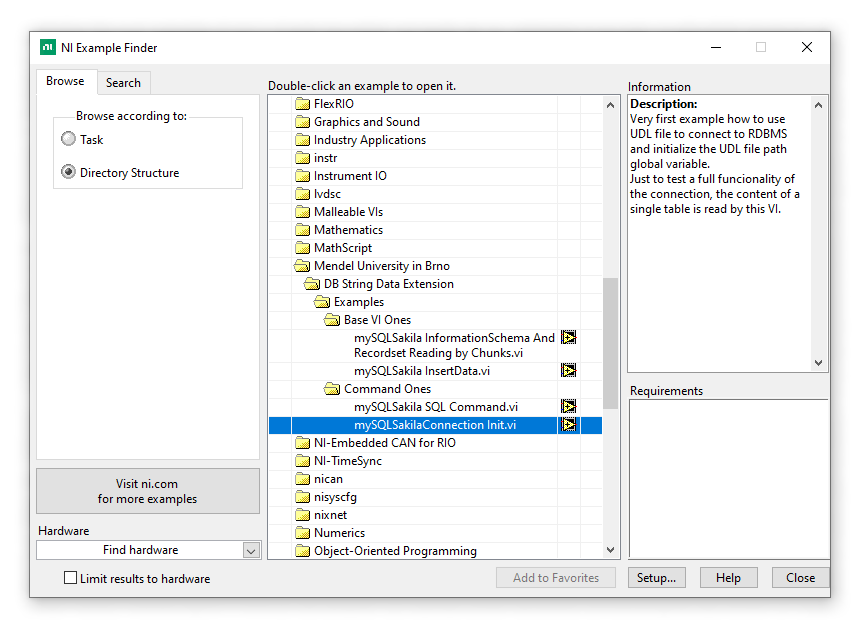Select the Task radio button
Screen dimensions: 864x635
69,140
